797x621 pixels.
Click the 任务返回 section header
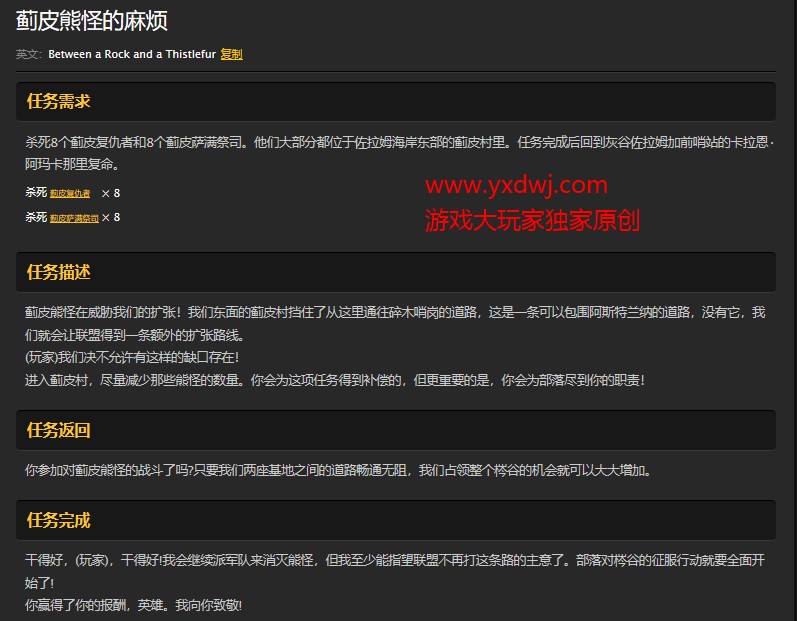[x=59, y=430]
